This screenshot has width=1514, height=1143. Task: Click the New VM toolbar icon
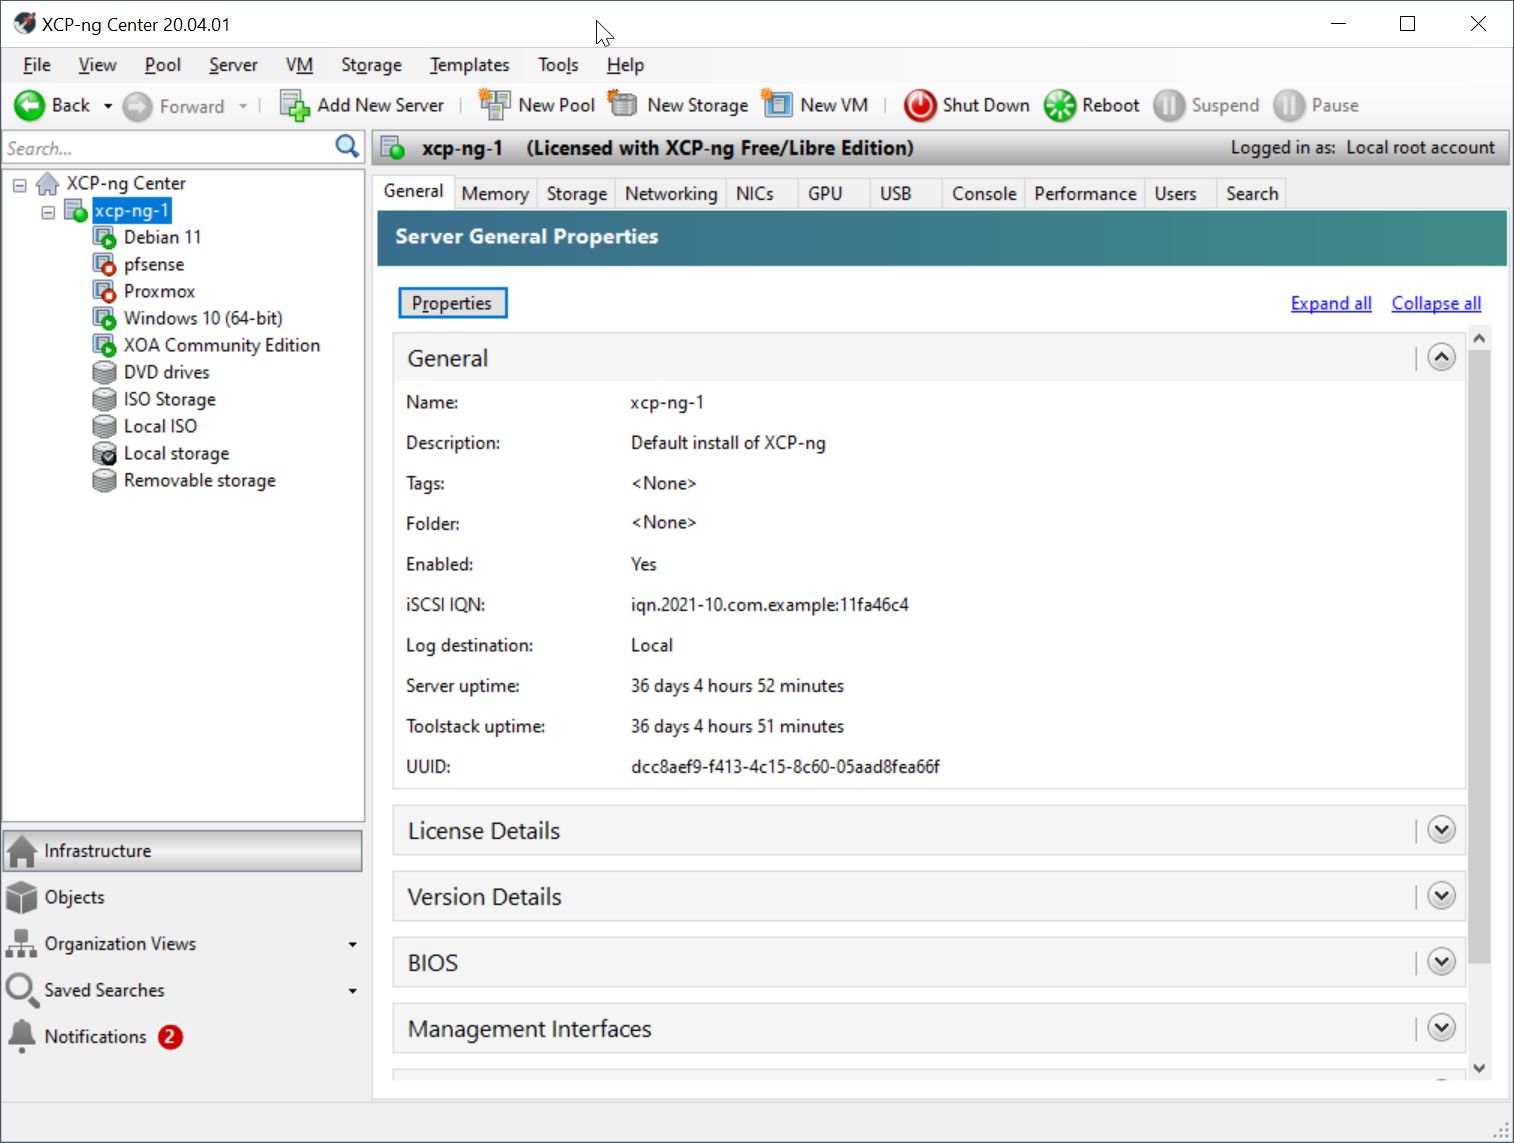coord(777,104)
